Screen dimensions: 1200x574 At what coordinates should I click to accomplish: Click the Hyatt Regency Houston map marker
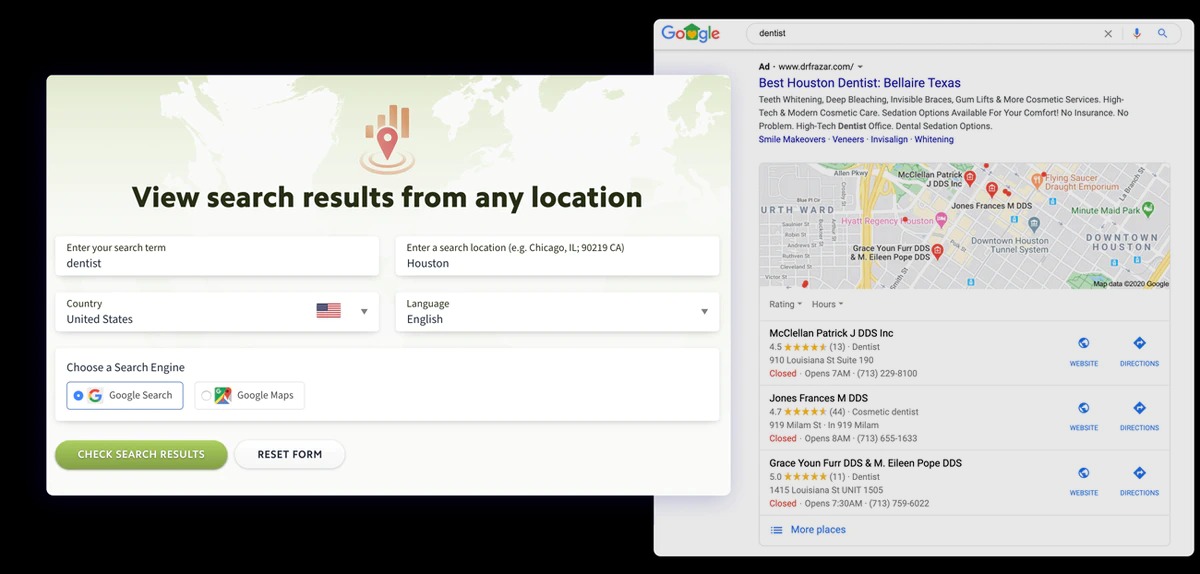click(942, 218)
